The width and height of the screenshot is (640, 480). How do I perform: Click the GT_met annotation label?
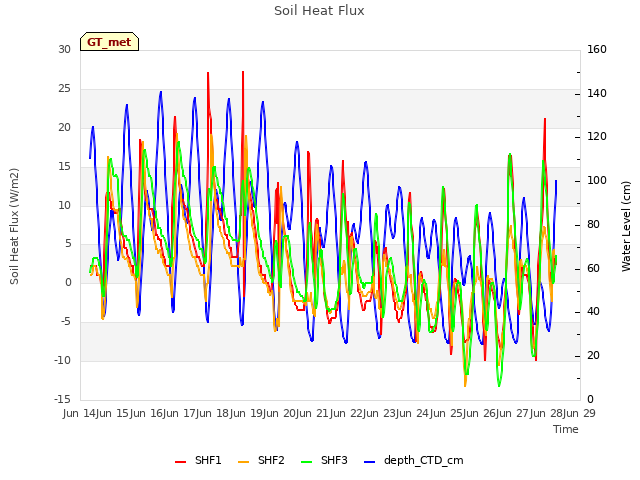[109, 42]
